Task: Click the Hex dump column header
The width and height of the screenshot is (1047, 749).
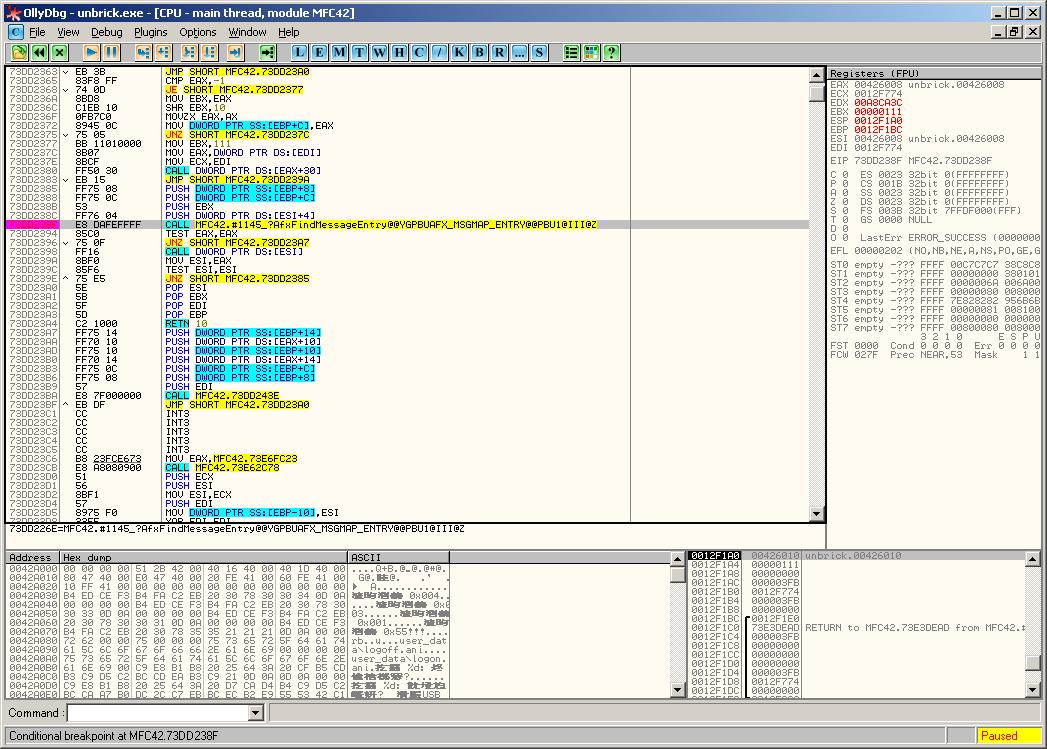Action: click(x=204, y=557)
